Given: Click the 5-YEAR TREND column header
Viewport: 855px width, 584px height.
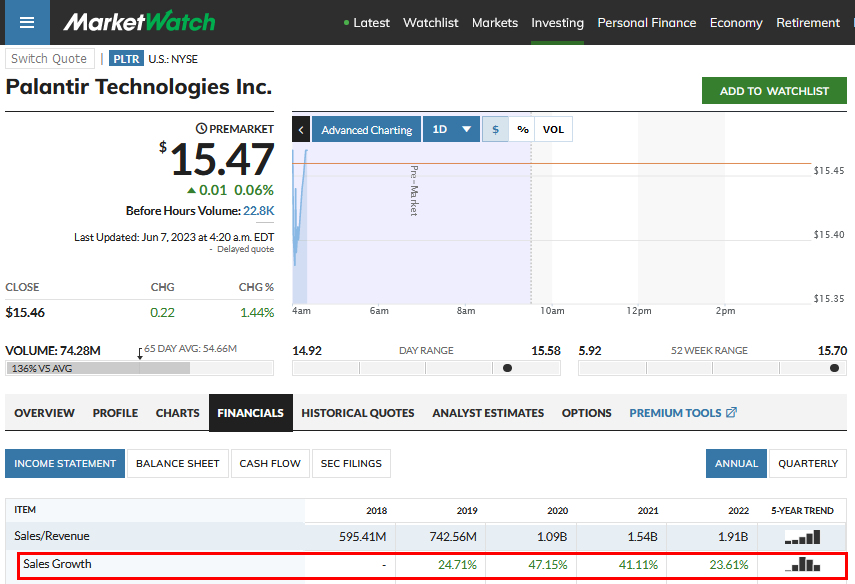Looking at the screenshot, I should click(x=802, y=510).
